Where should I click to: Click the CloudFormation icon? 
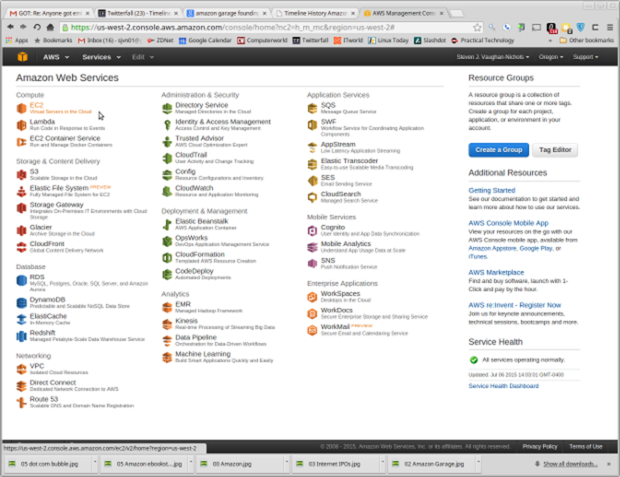(167, 257)
